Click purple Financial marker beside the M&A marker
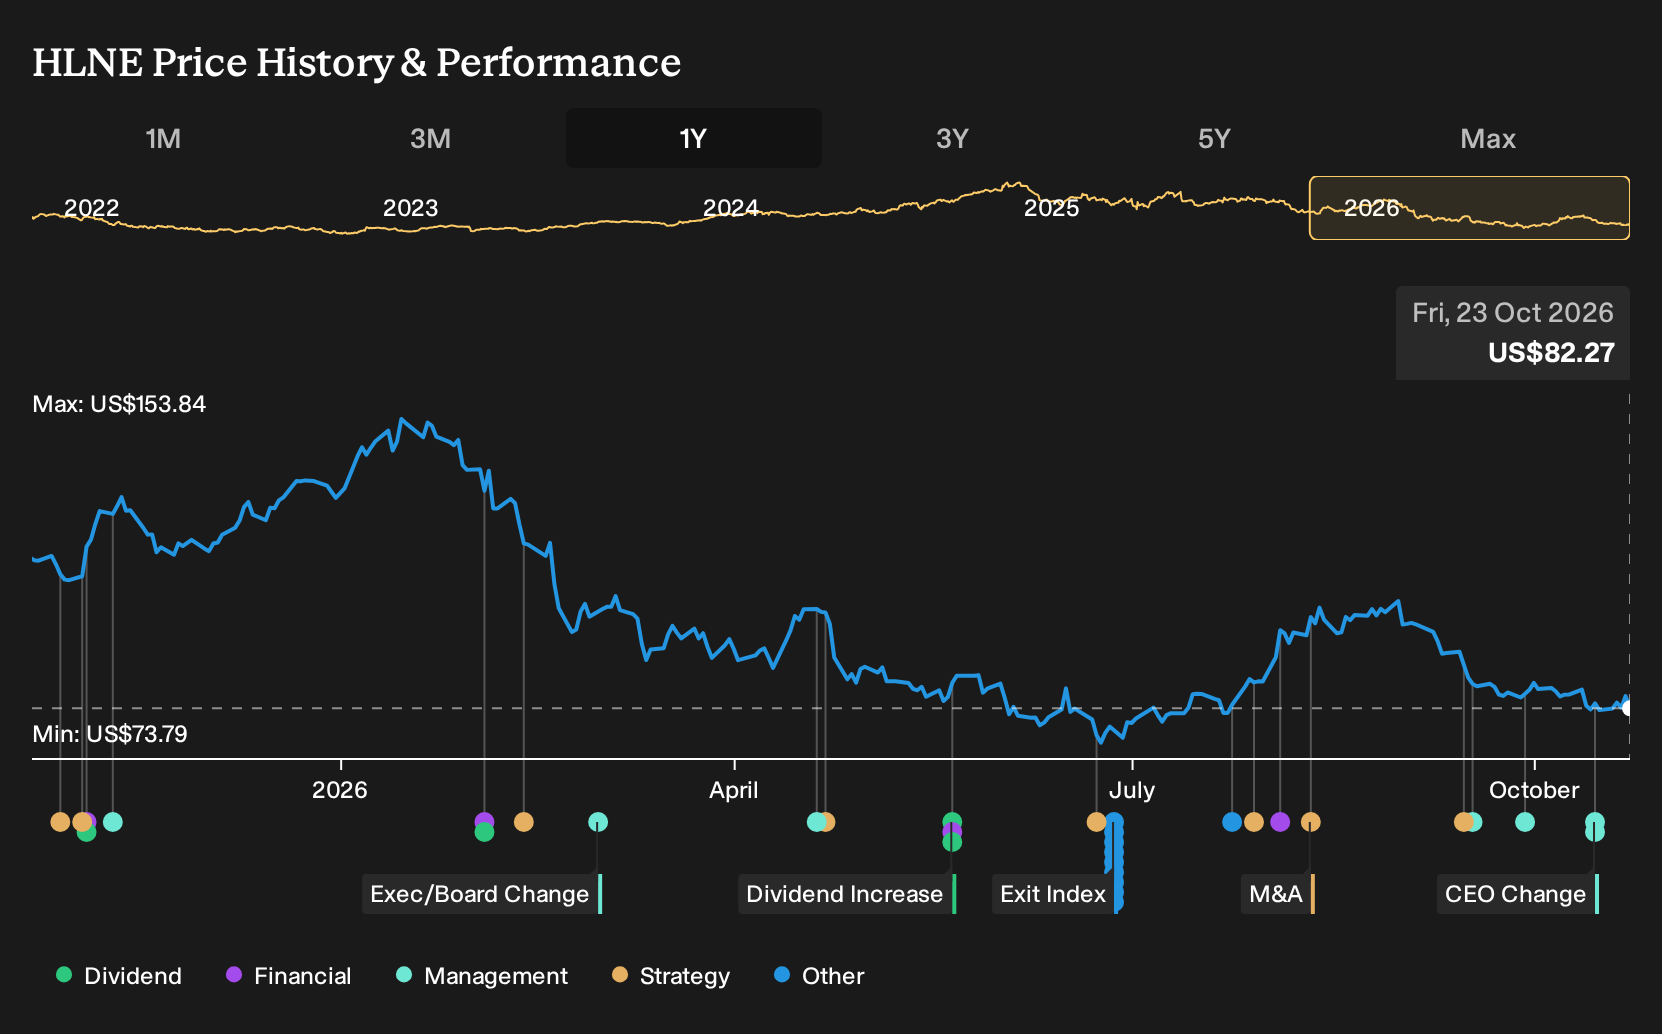Image resolution: width=1662 pixels, height=1034 pixels. [1280, 822]
